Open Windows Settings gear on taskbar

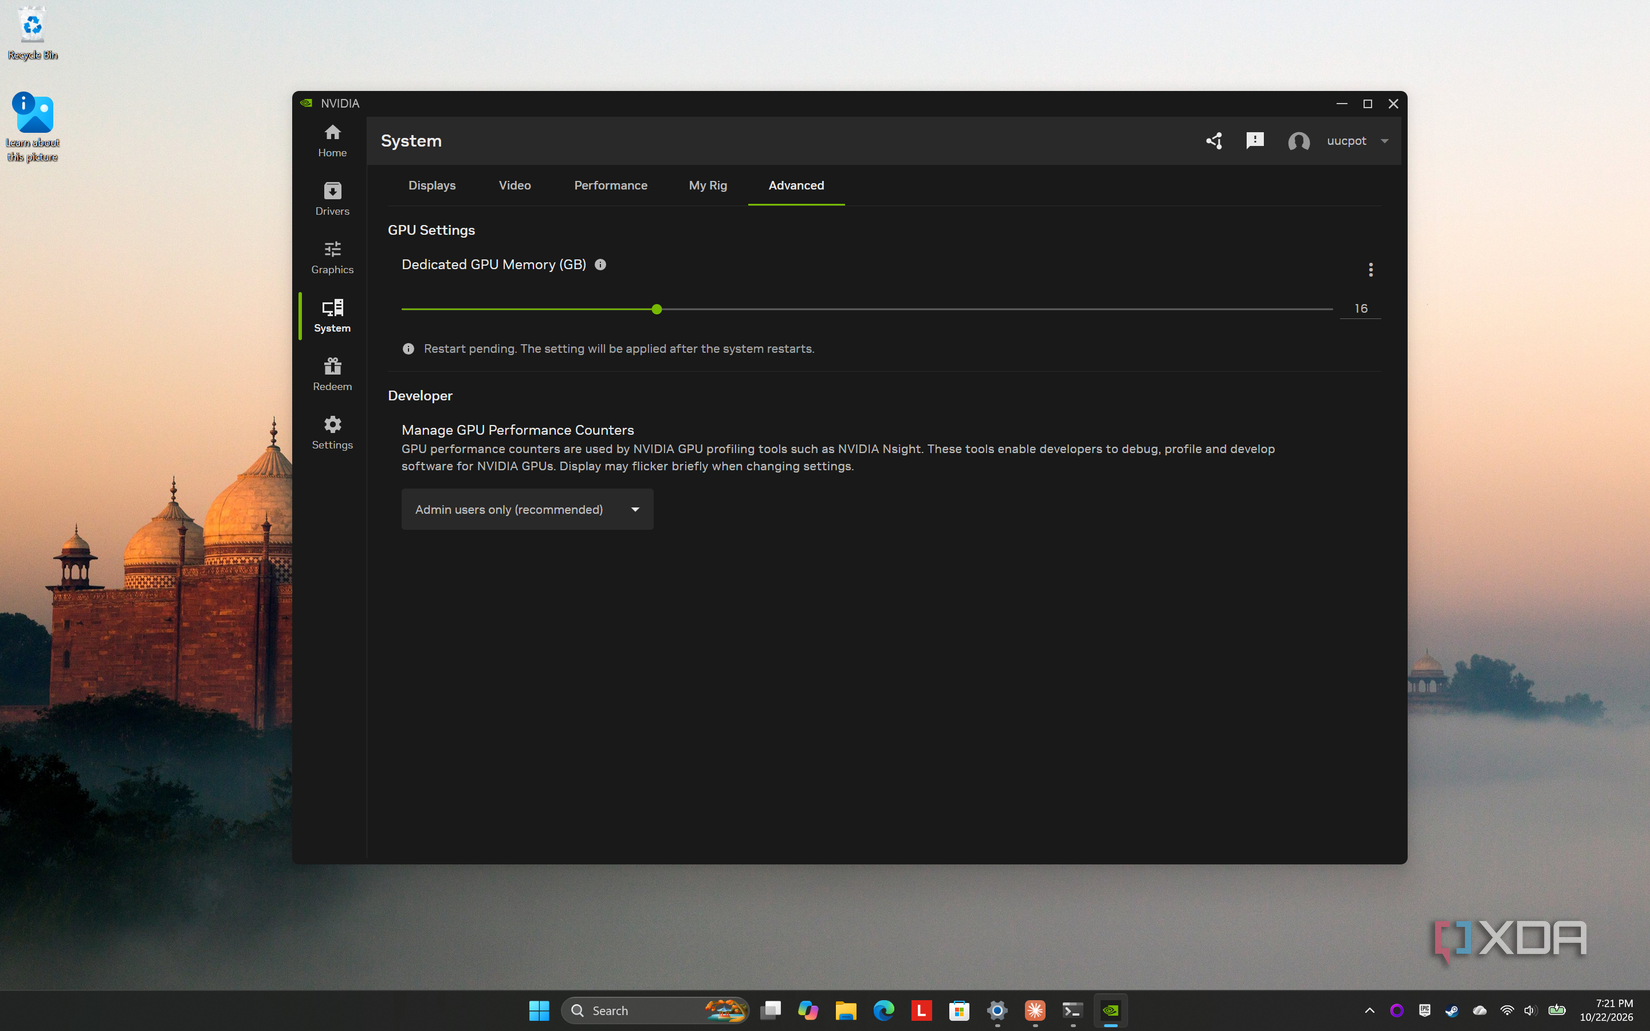(x=997, y=1010)
